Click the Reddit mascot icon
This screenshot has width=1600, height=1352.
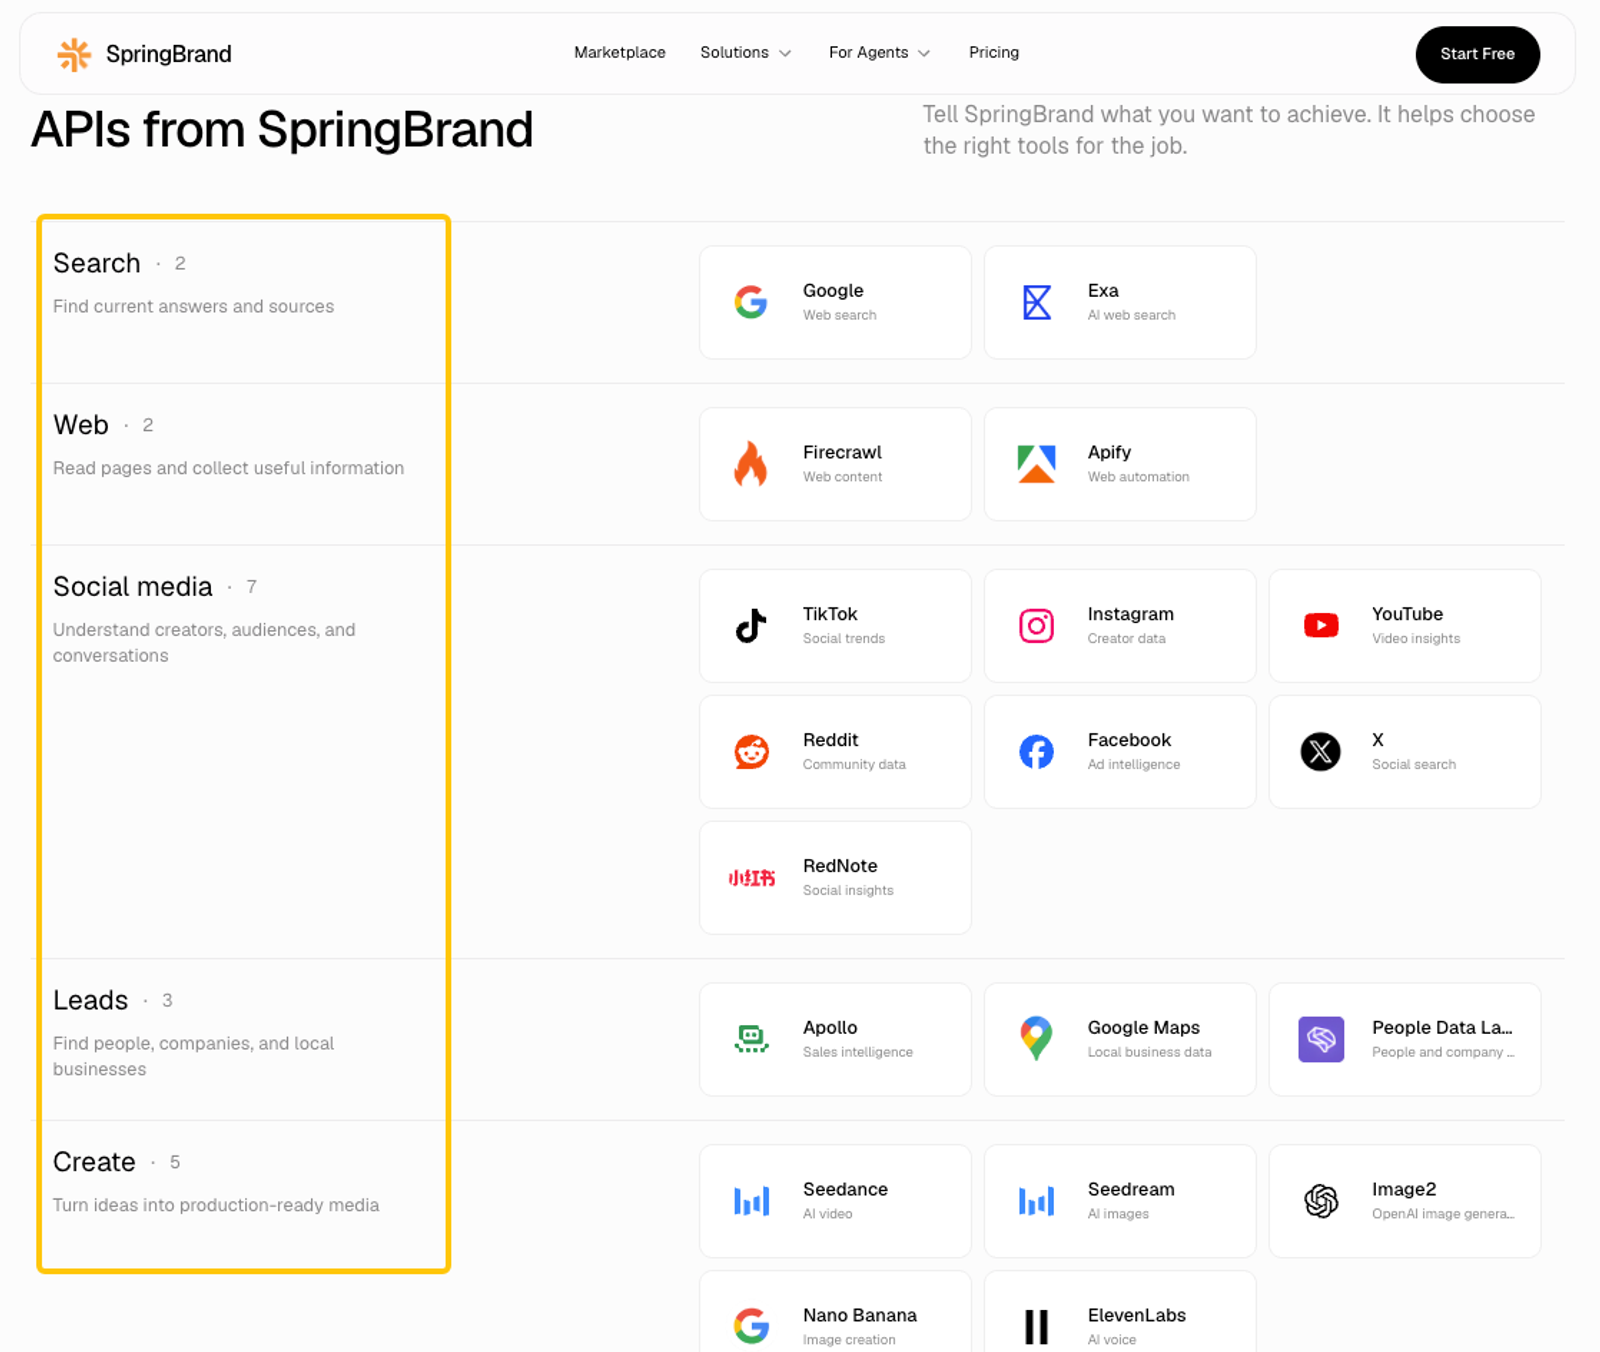[751, 752]
